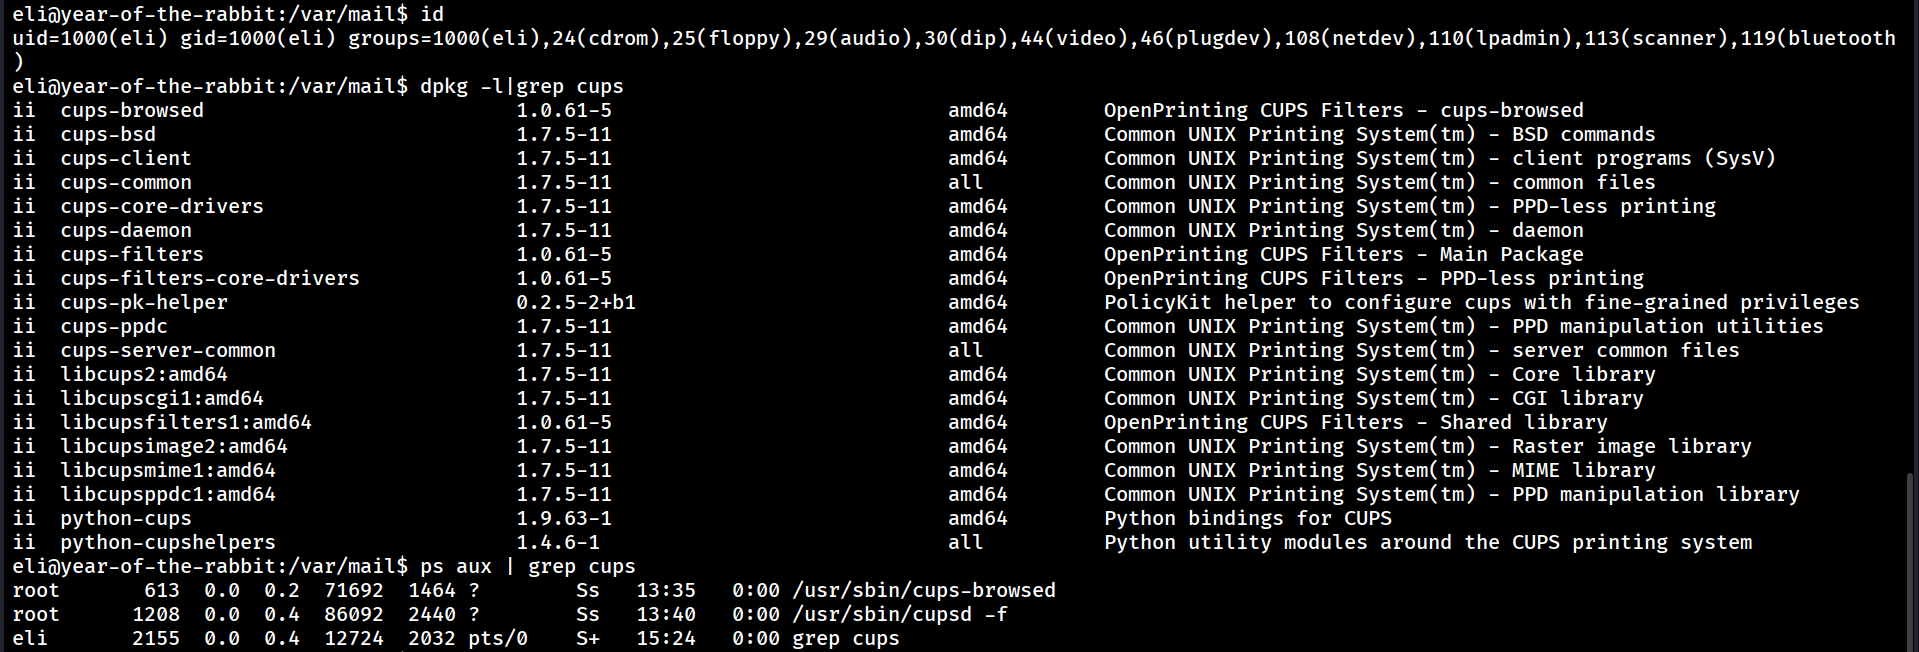Click the /usr/sbin/cups-browsed process path
Viewport: 1919px width, 652px height.
(x=924, y=590)
